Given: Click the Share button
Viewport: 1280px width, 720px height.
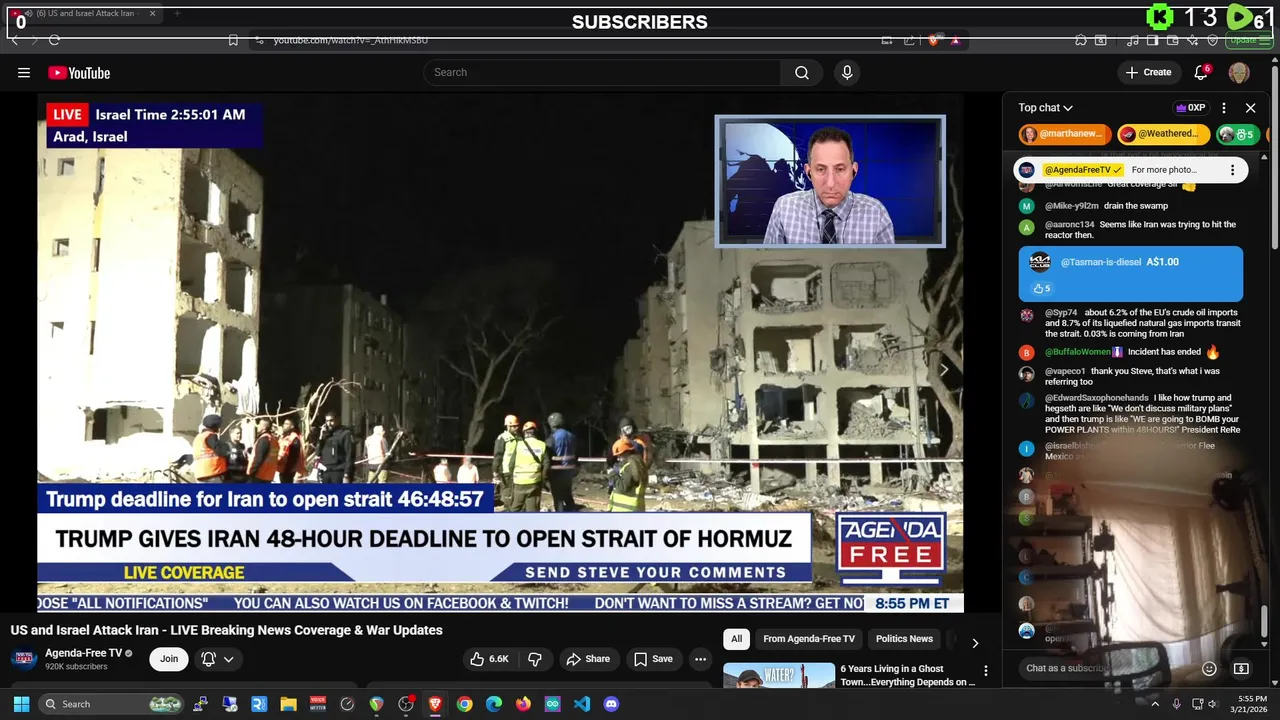Looking at the screenshot, I should coord(588,659).
